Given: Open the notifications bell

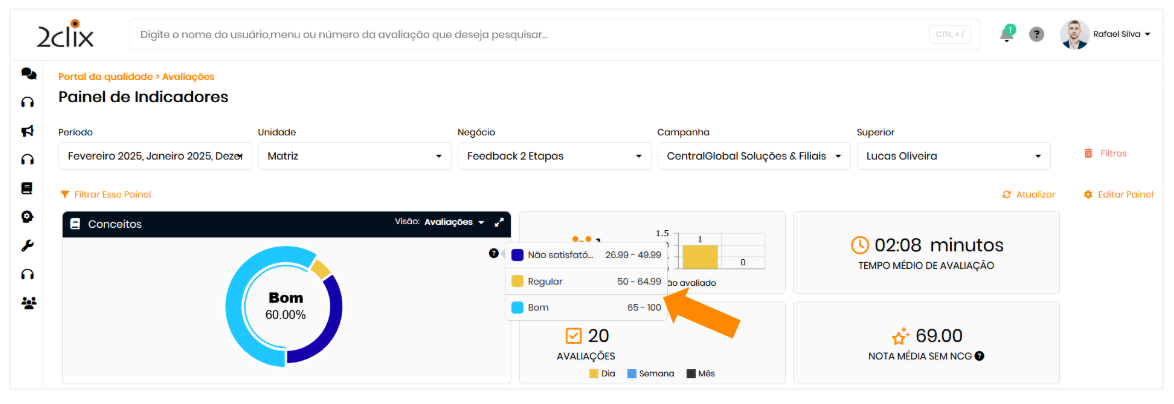Looking at the screenshot, I should point(1006,35).
